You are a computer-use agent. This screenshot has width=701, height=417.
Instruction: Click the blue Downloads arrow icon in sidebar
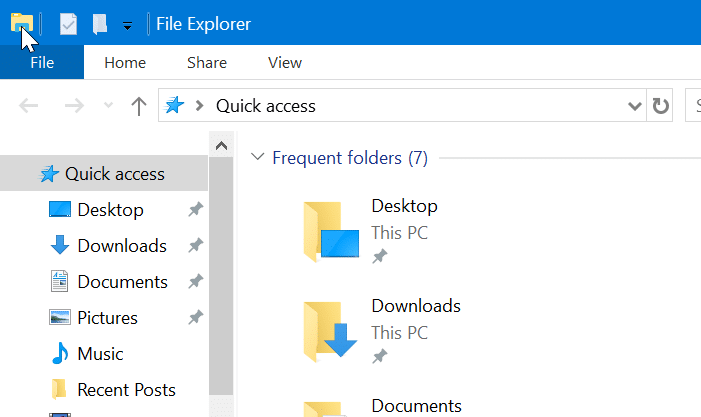[x=60, y=245]
